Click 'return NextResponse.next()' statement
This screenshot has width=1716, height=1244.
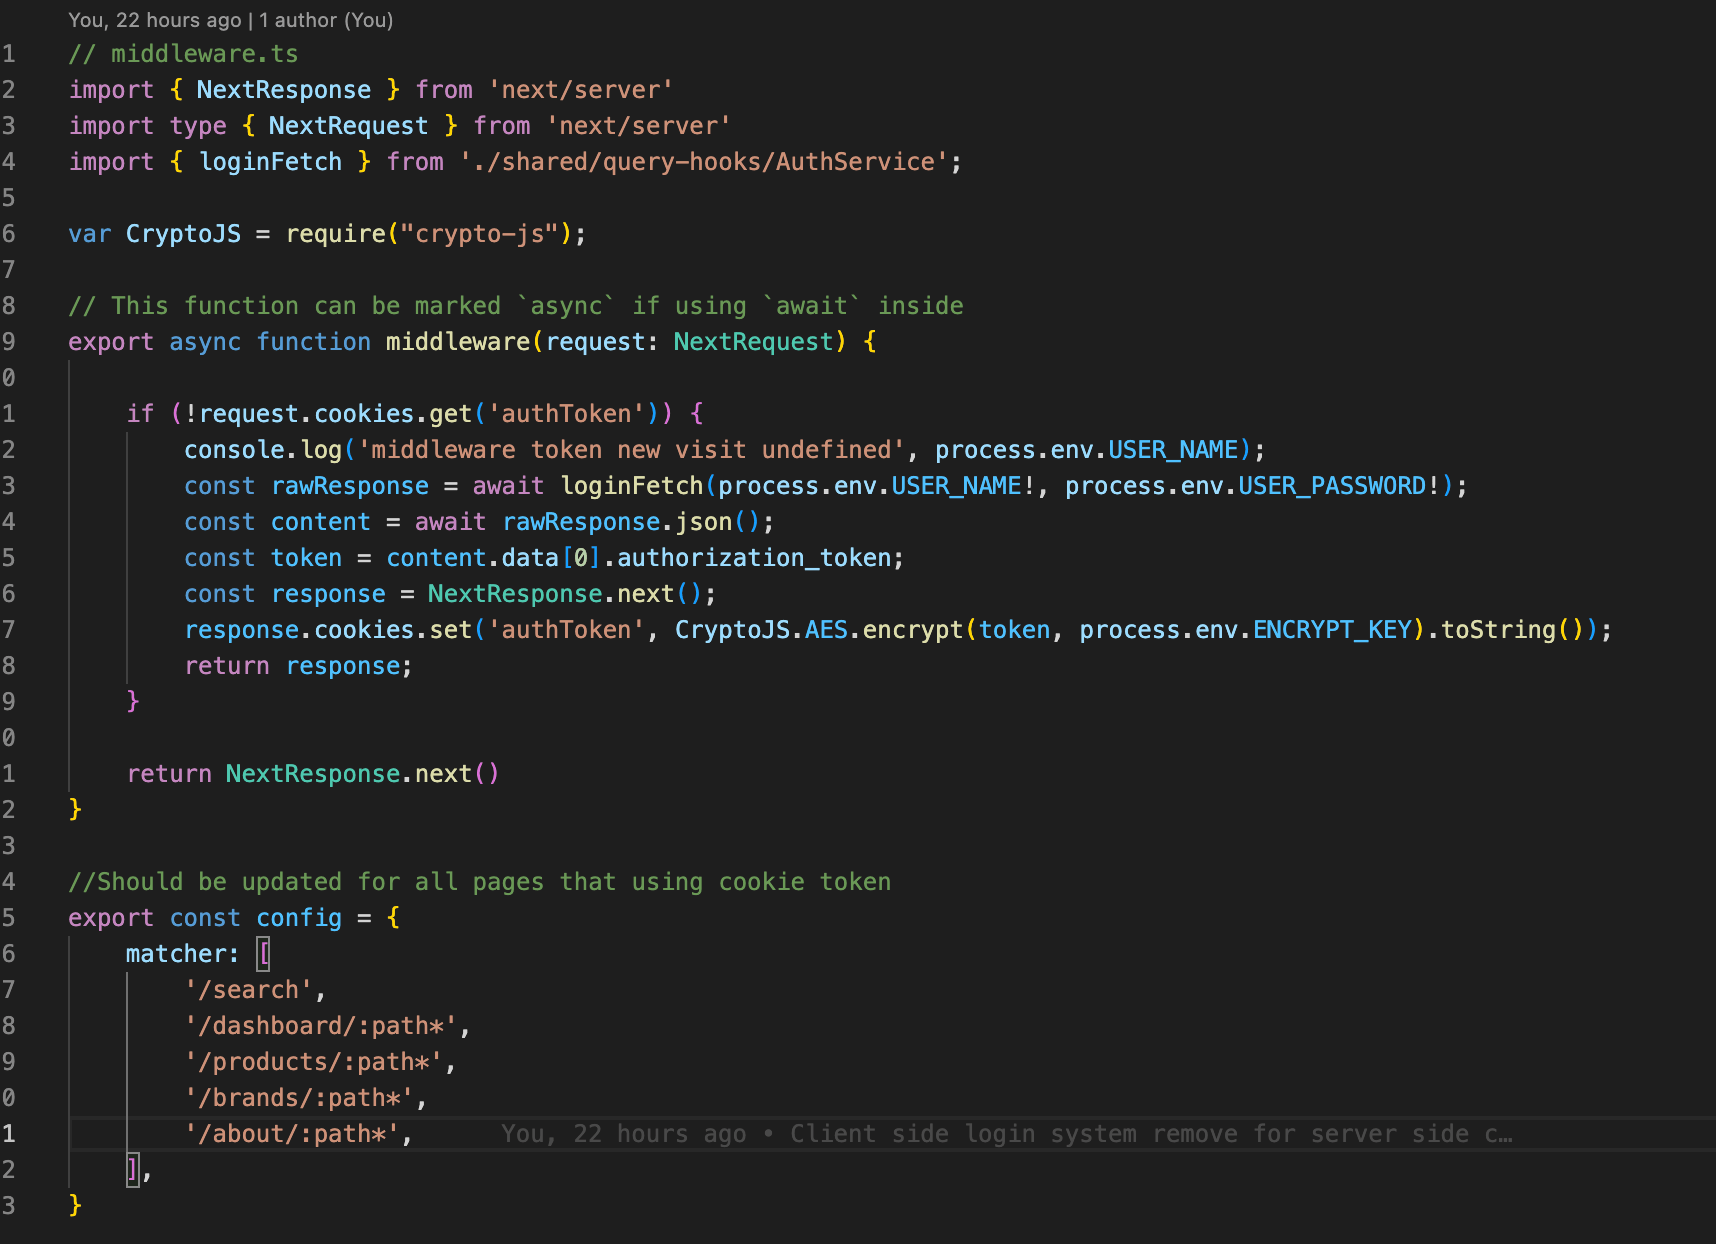[x=313, y=774]
